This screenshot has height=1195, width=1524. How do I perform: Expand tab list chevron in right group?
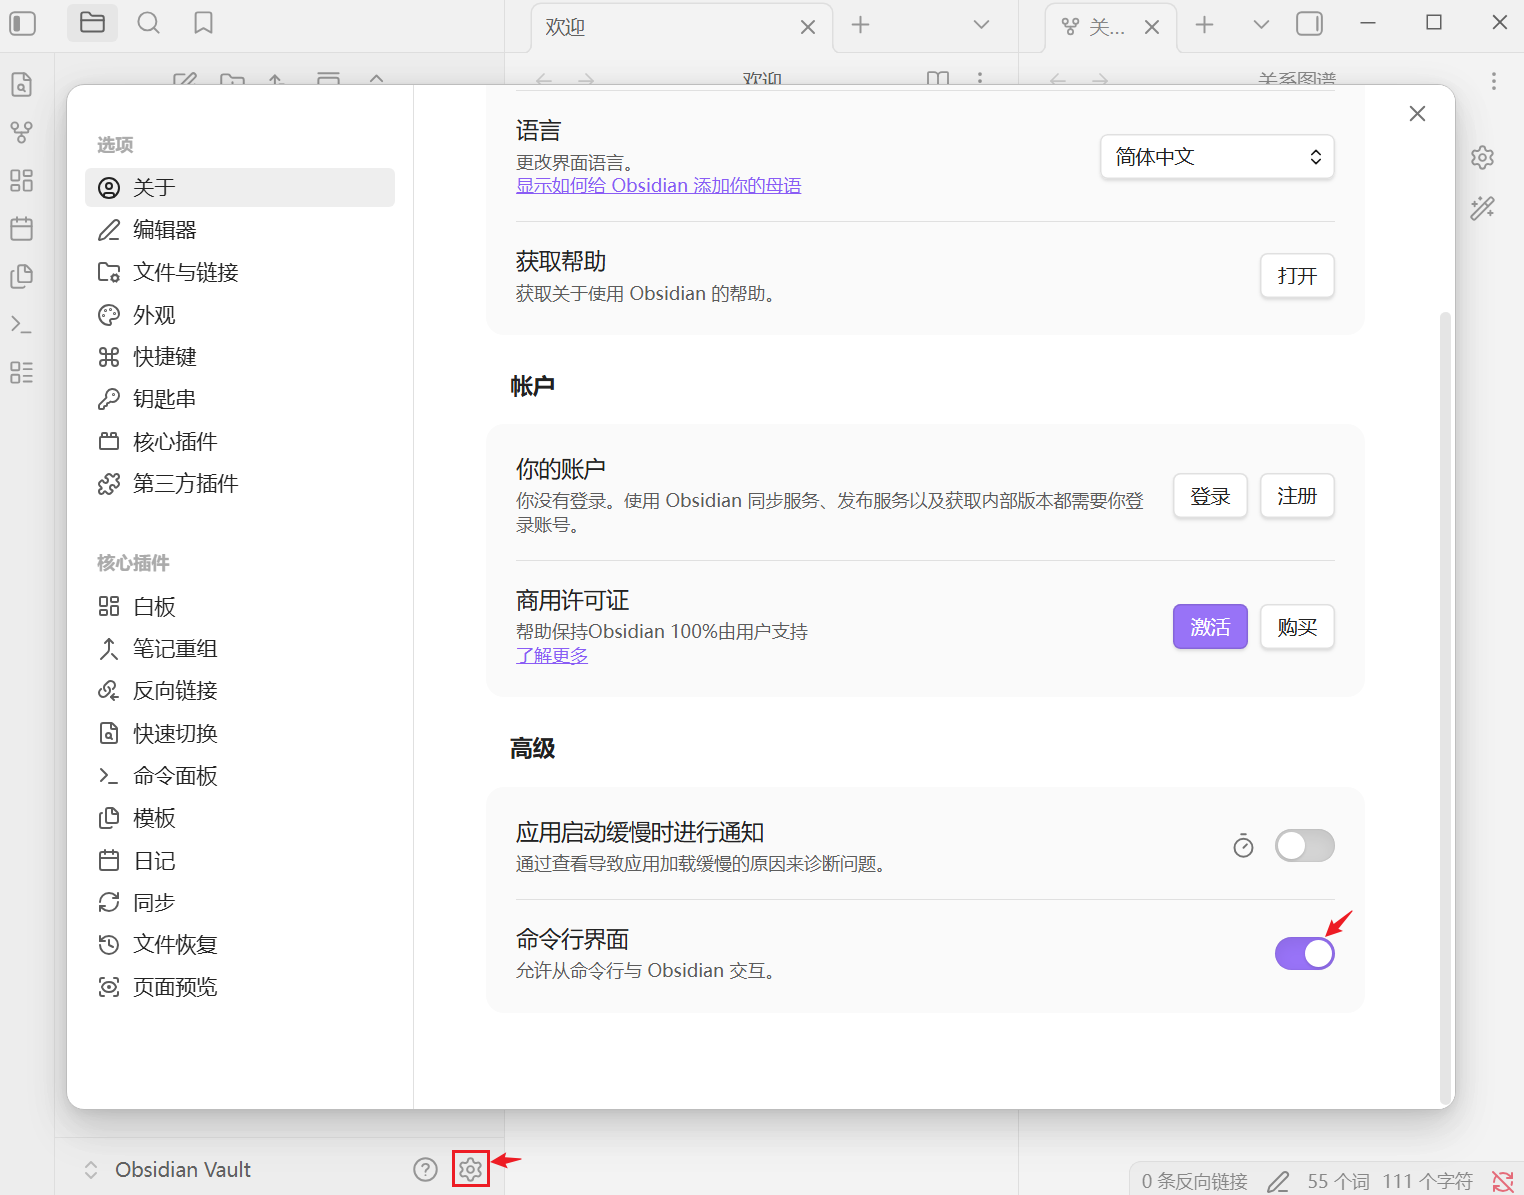point(1261,25)
